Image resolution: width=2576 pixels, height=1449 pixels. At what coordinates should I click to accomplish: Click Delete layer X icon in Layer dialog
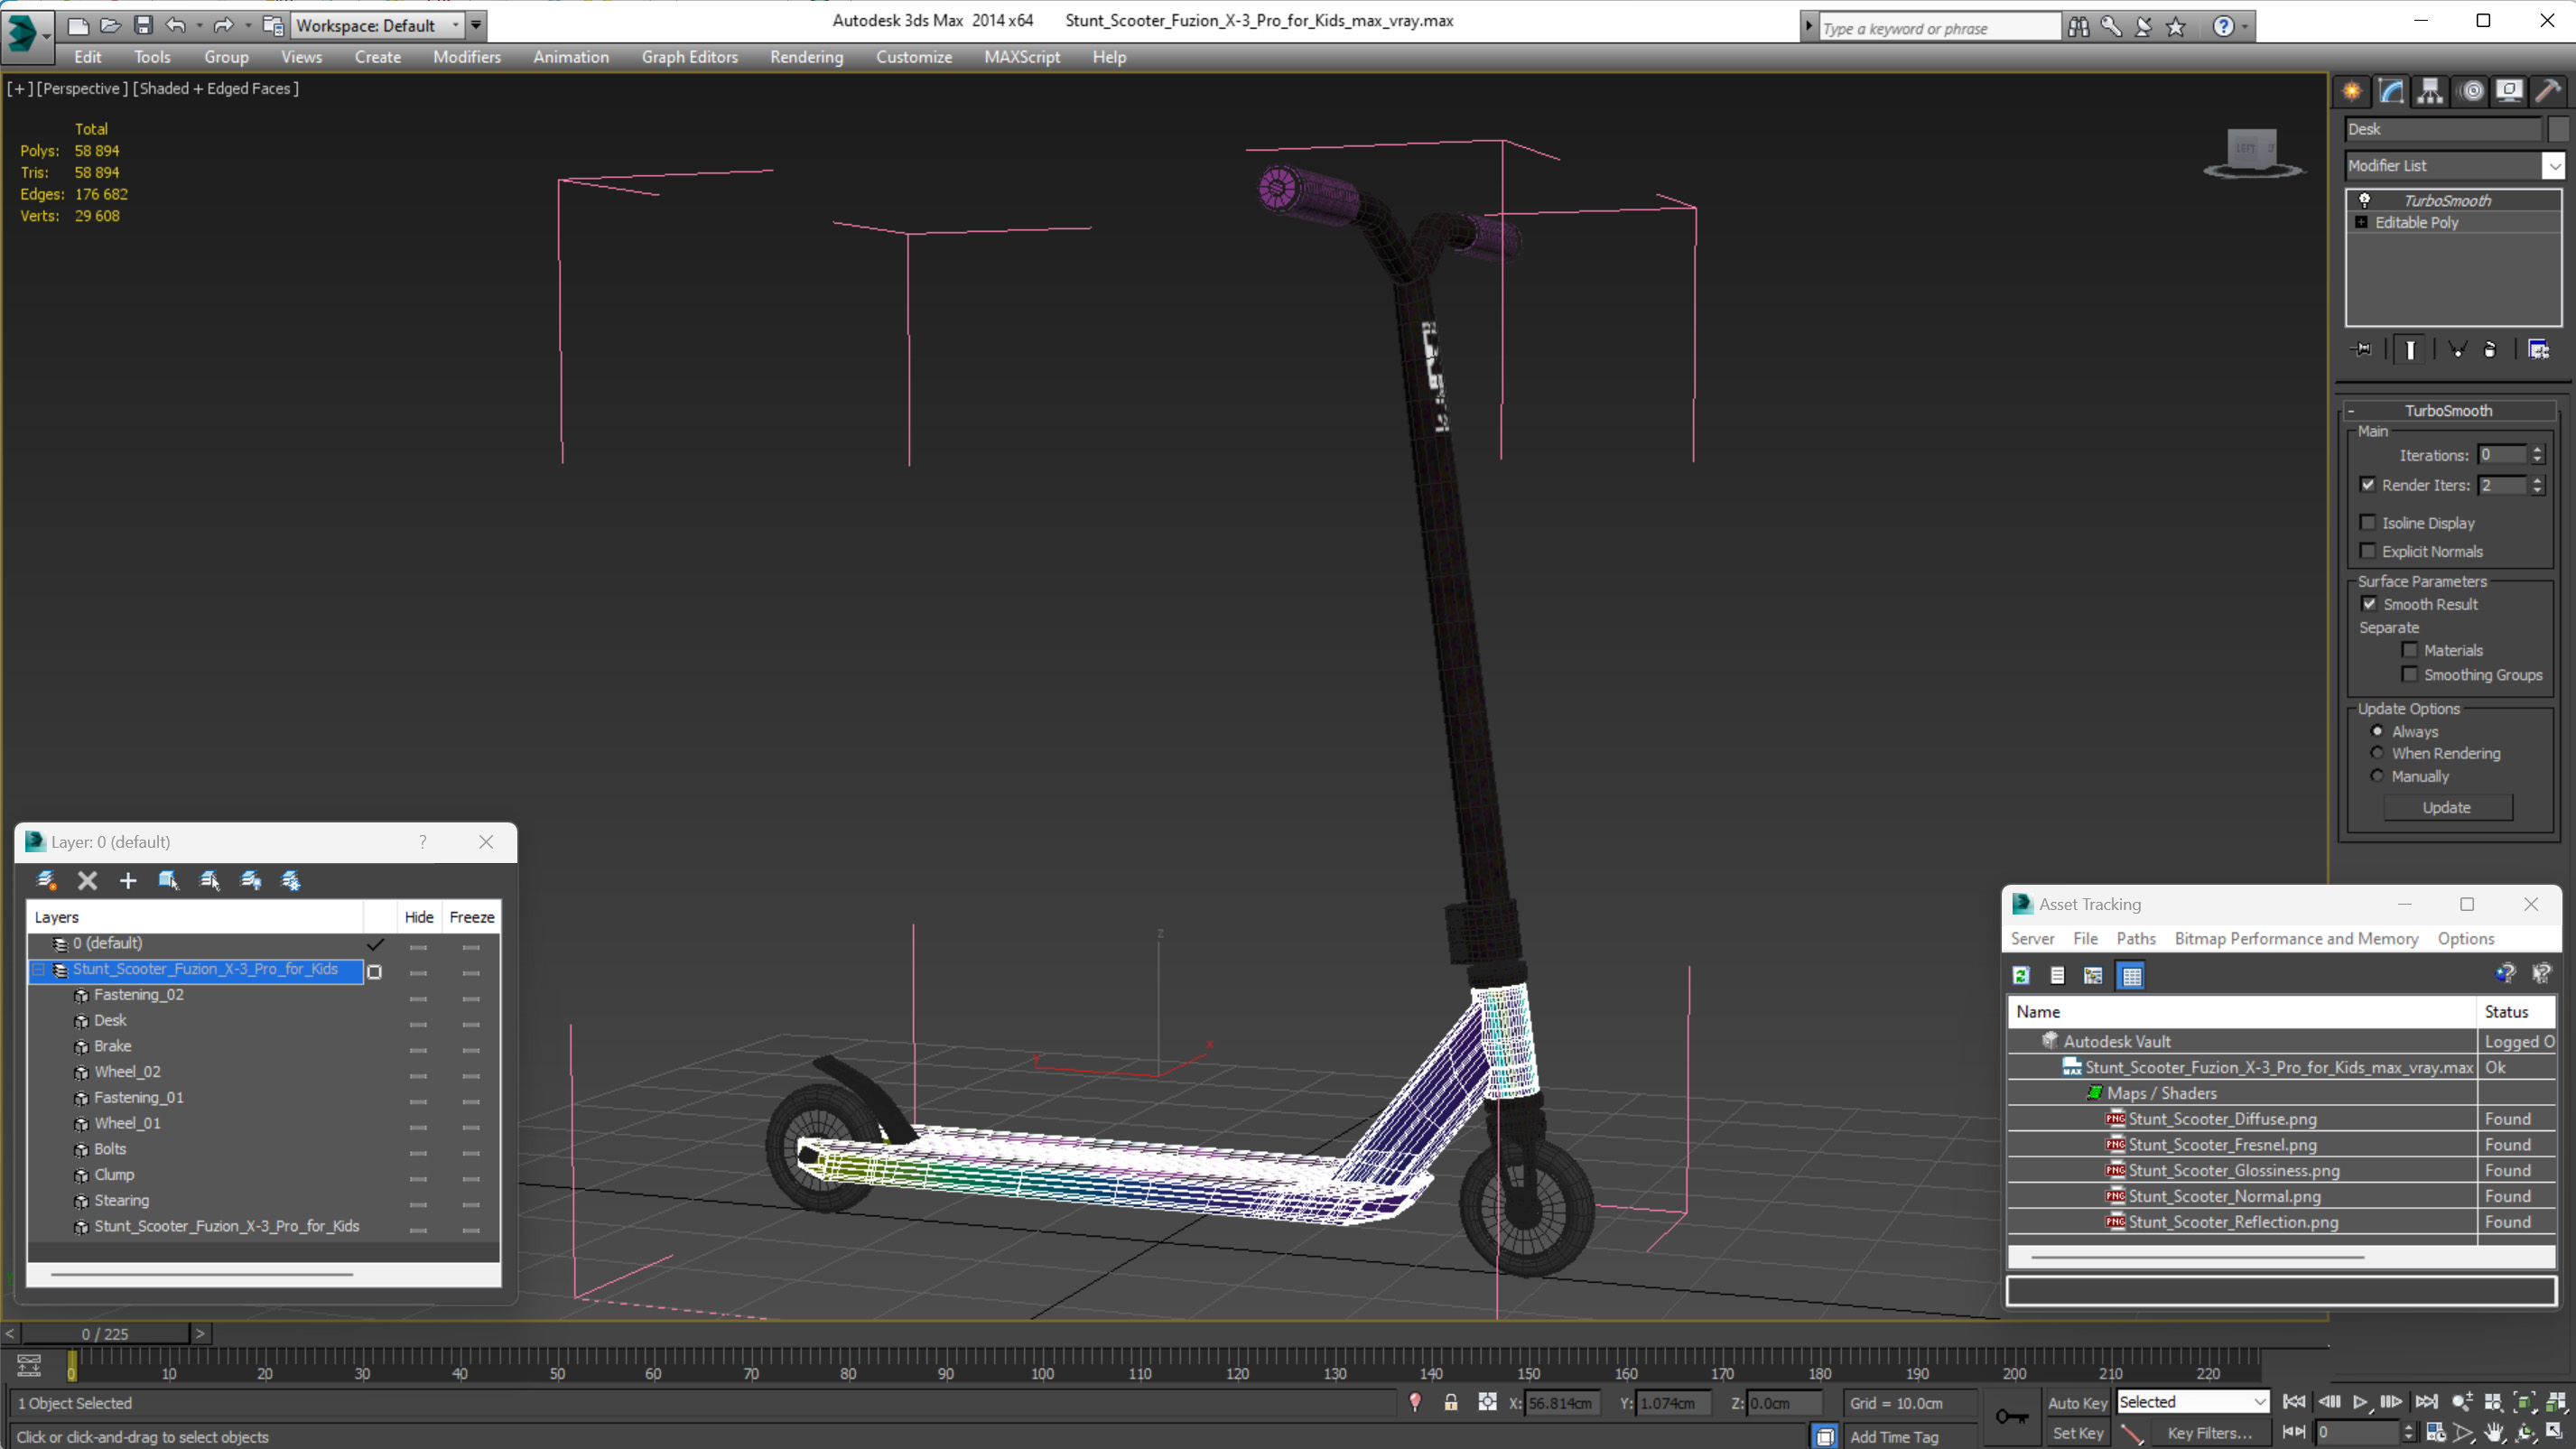[87, 880]
